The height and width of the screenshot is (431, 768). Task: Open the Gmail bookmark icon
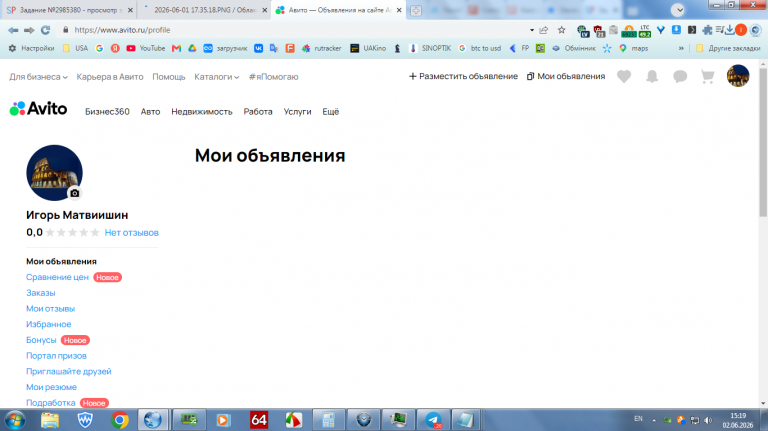176,48
